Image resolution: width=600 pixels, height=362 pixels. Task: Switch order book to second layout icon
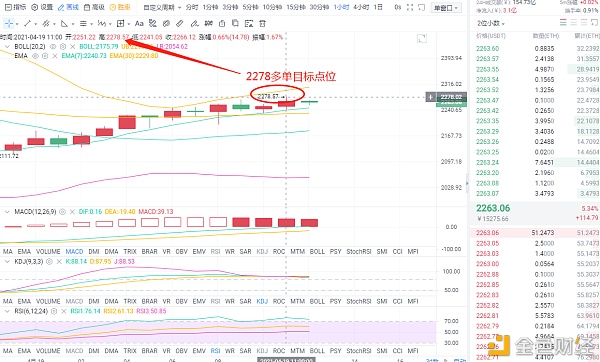pos(574,23)
